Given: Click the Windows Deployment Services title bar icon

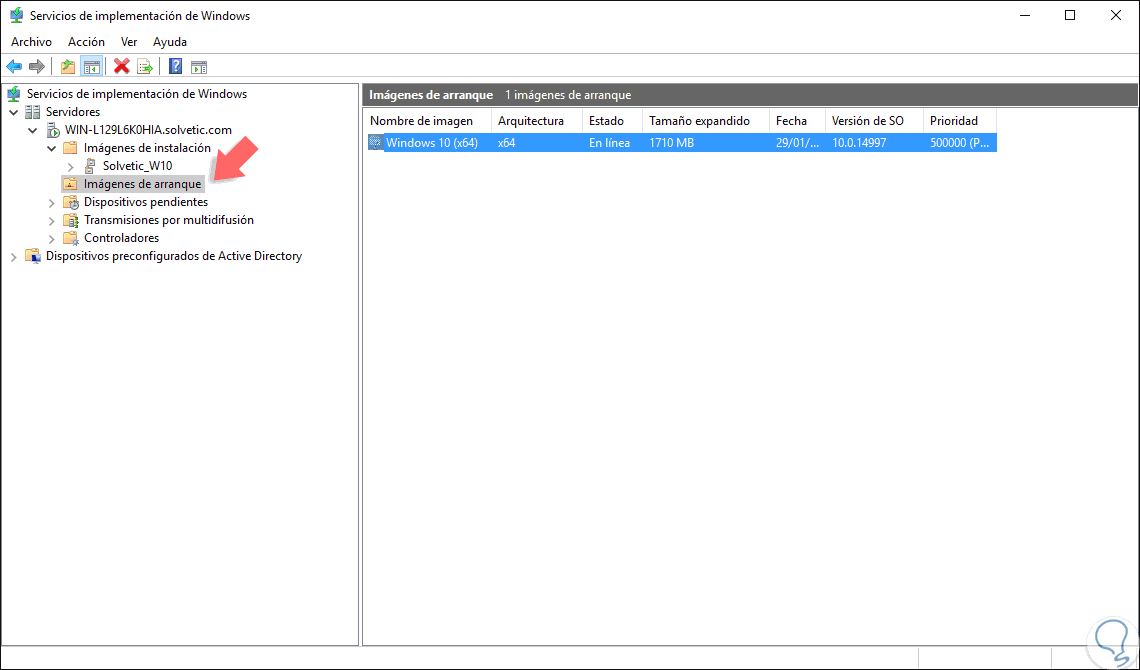Looking at the screenshot, I should point(16,15).
